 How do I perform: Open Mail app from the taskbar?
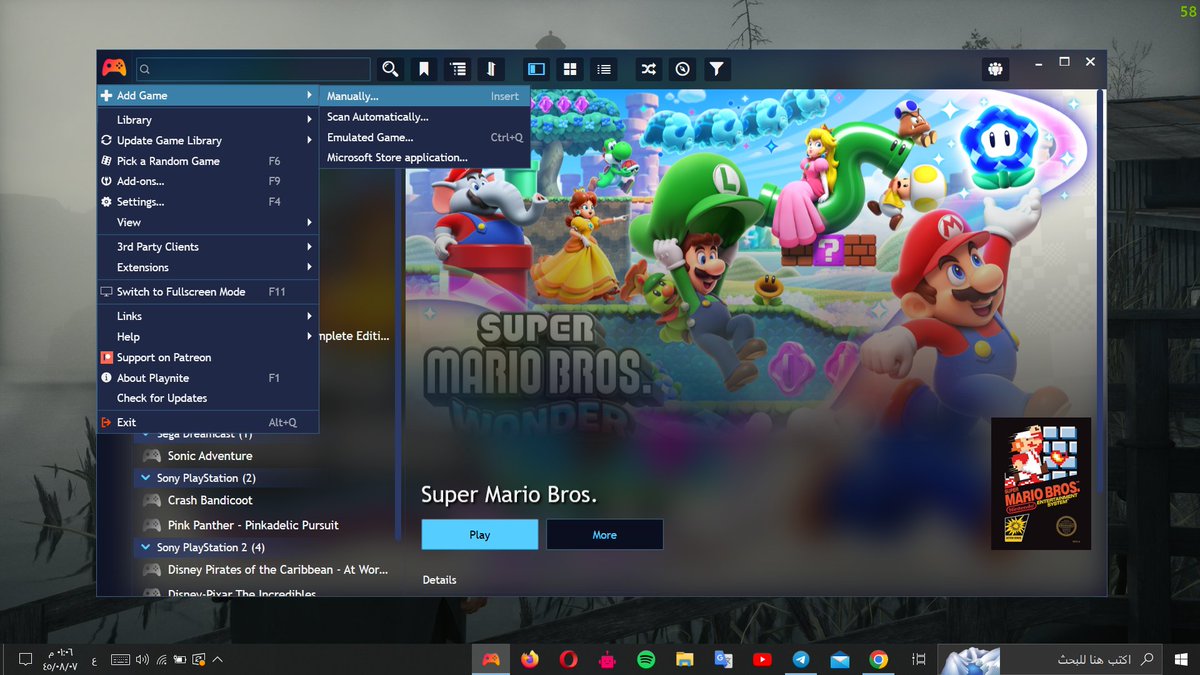click(x=840, y=659)
